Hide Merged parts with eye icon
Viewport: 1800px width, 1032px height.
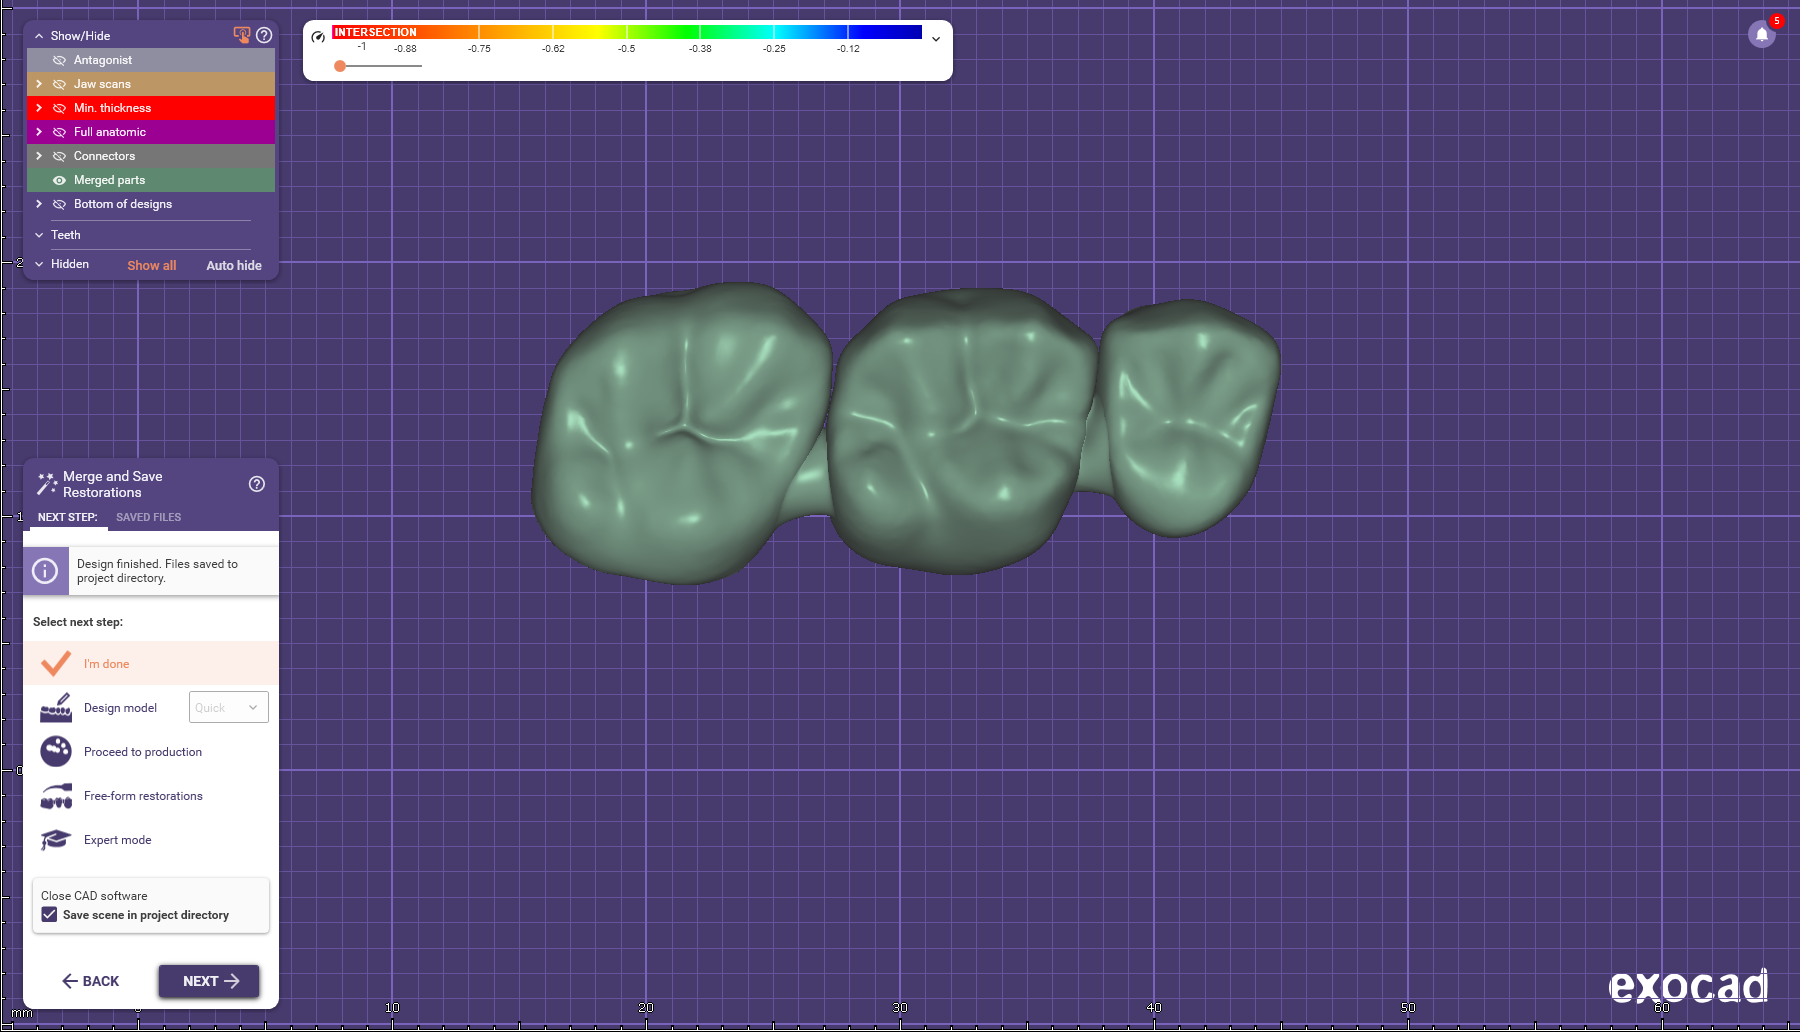pos(59,180)
